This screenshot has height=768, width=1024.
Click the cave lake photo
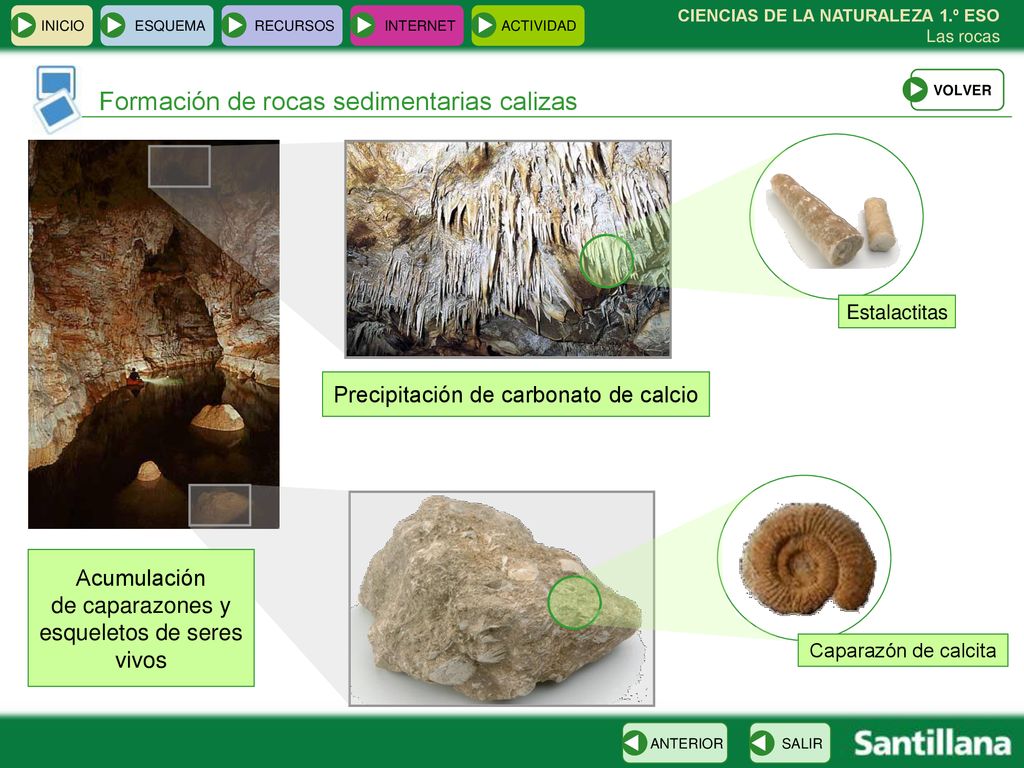pos(153,334)
